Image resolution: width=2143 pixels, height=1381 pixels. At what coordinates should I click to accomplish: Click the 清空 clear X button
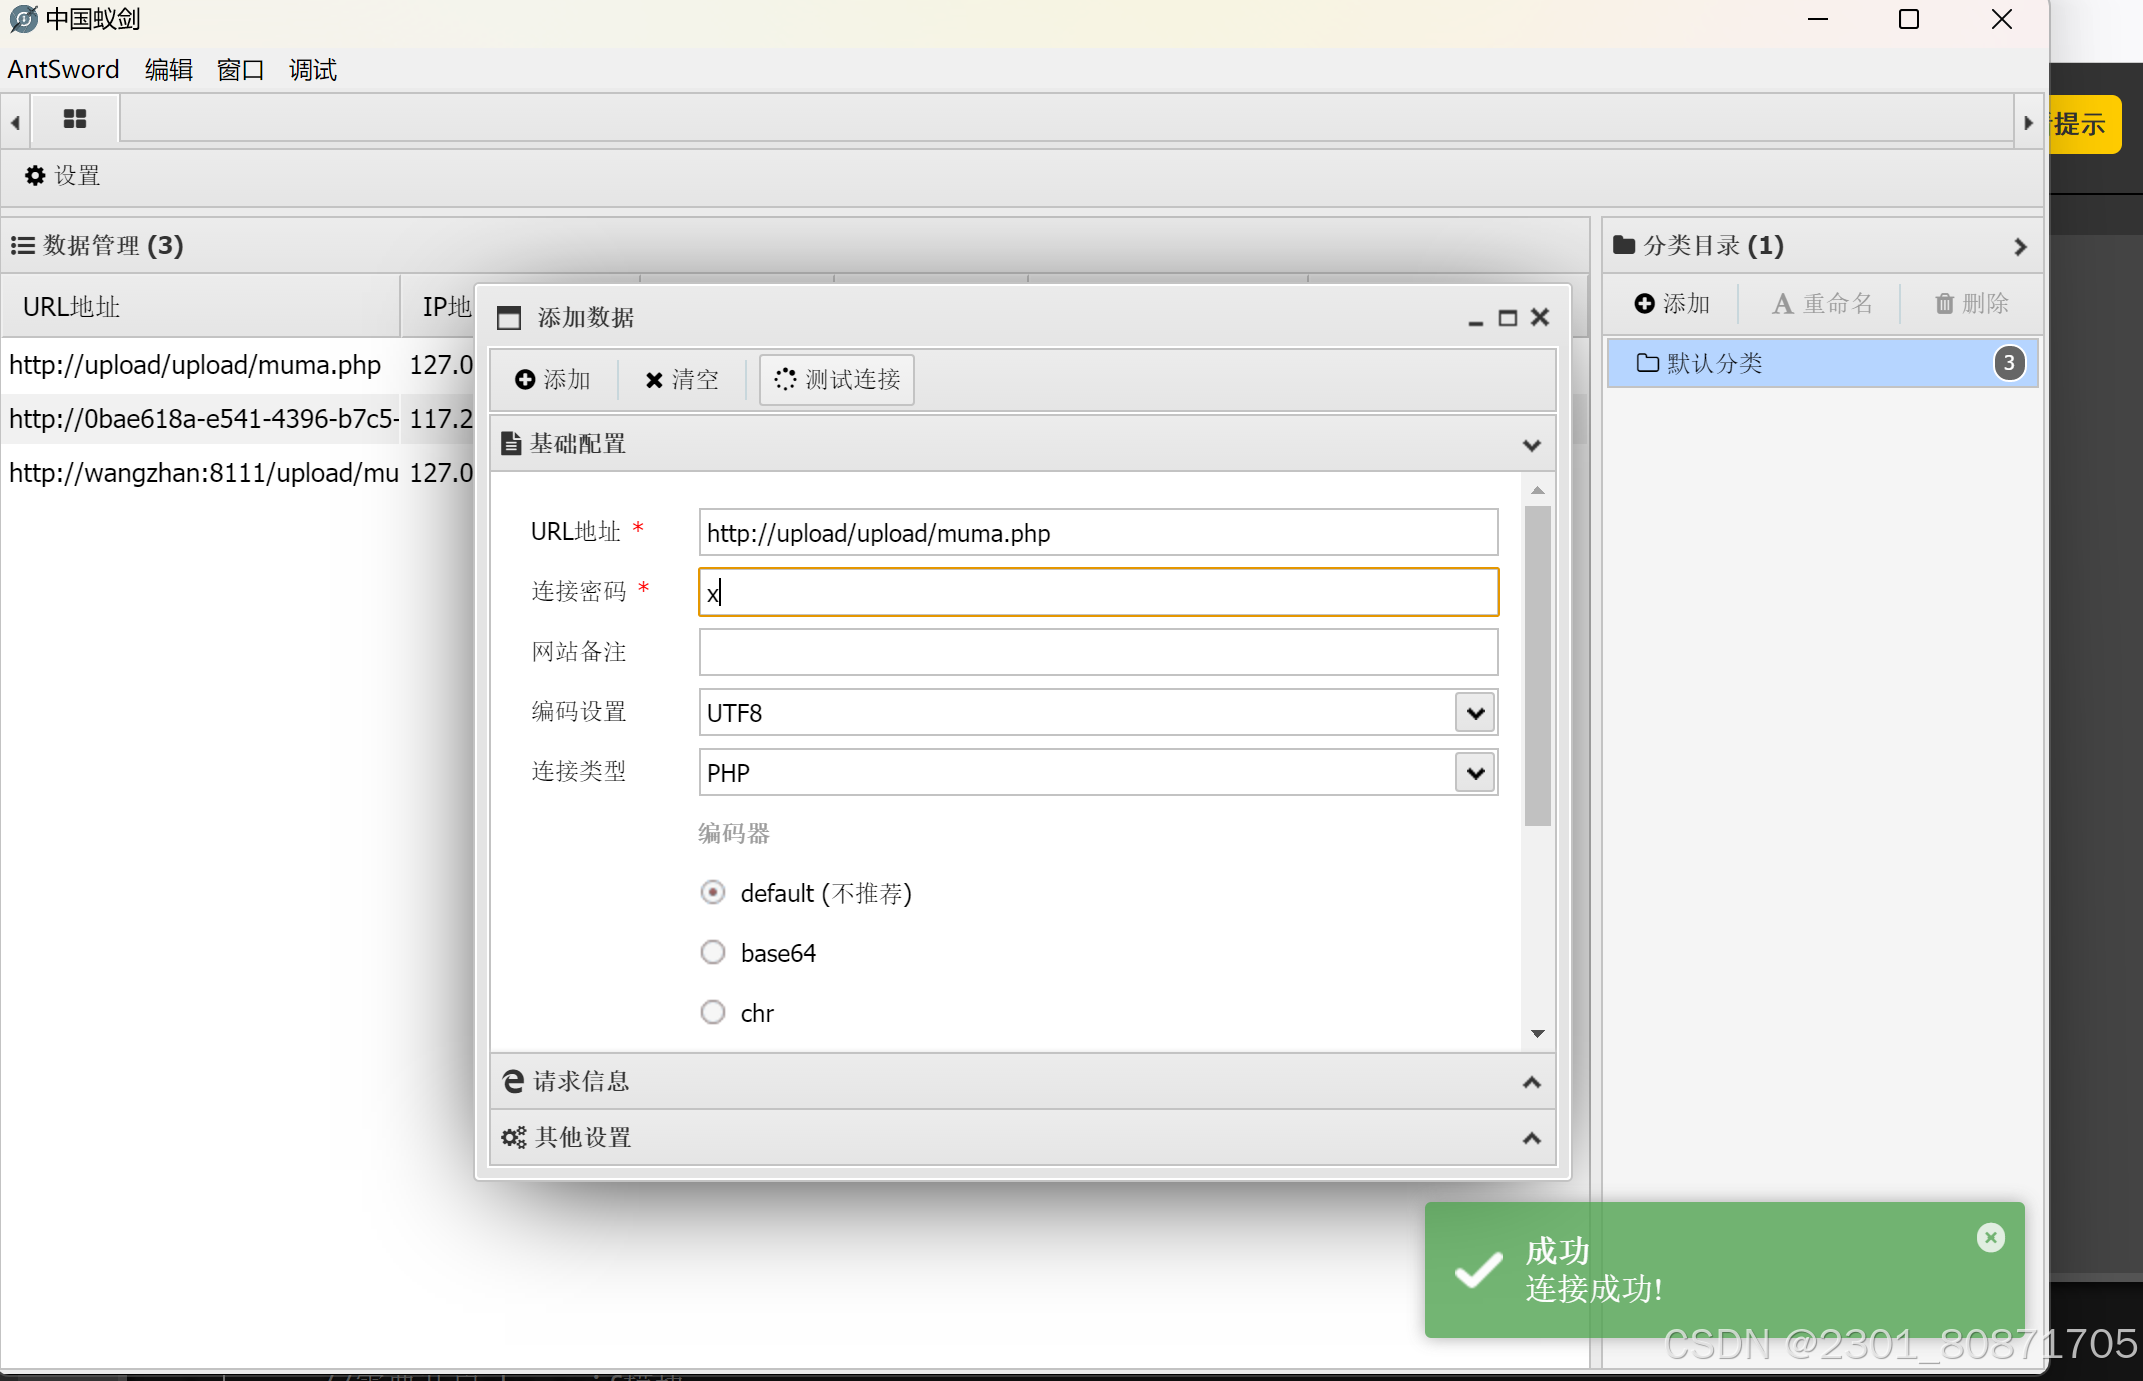coord(682,380)
